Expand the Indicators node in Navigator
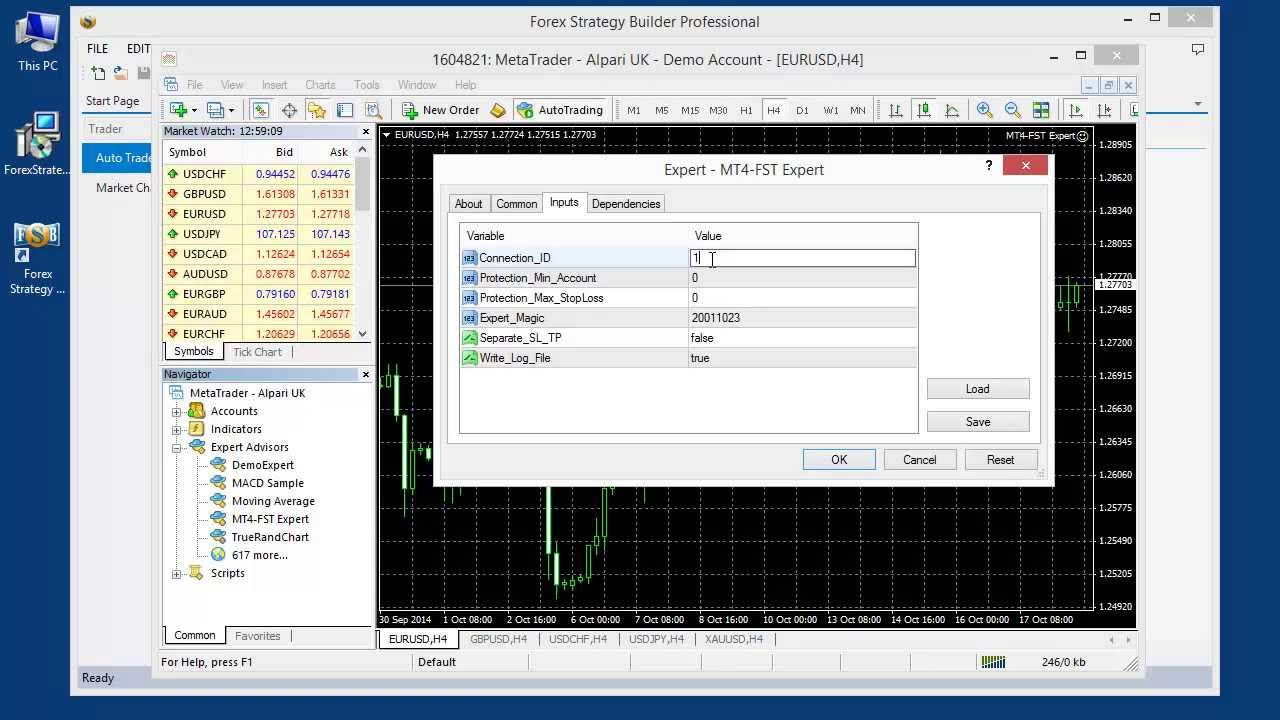The image size is (1280, 720). 177,430
